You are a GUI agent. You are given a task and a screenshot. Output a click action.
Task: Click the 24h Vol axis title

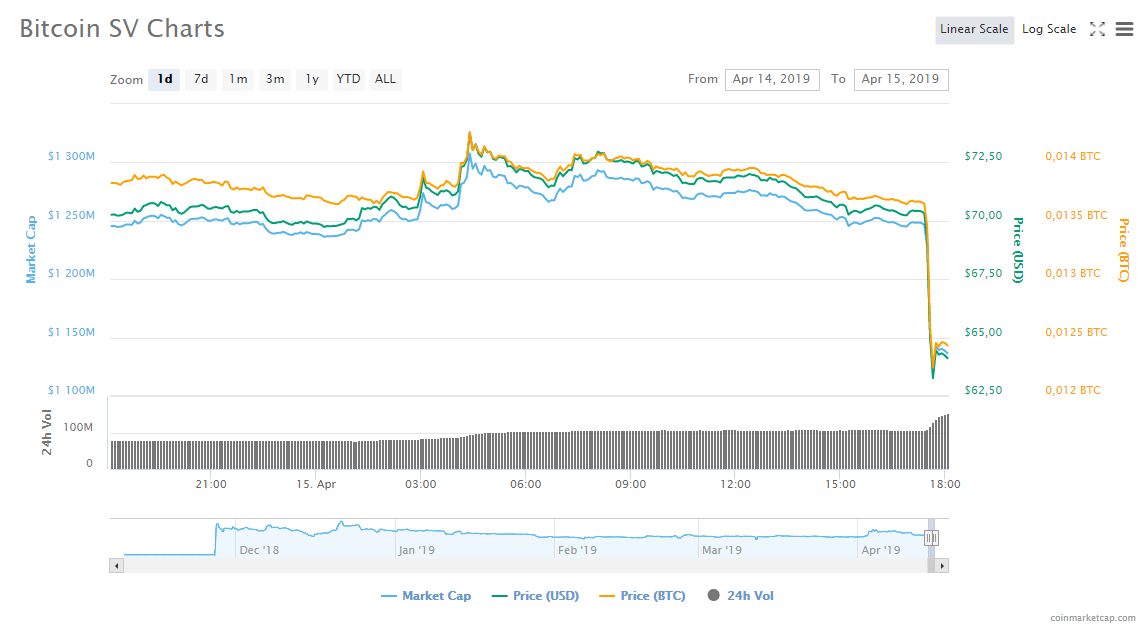click(x=47, y=433)
